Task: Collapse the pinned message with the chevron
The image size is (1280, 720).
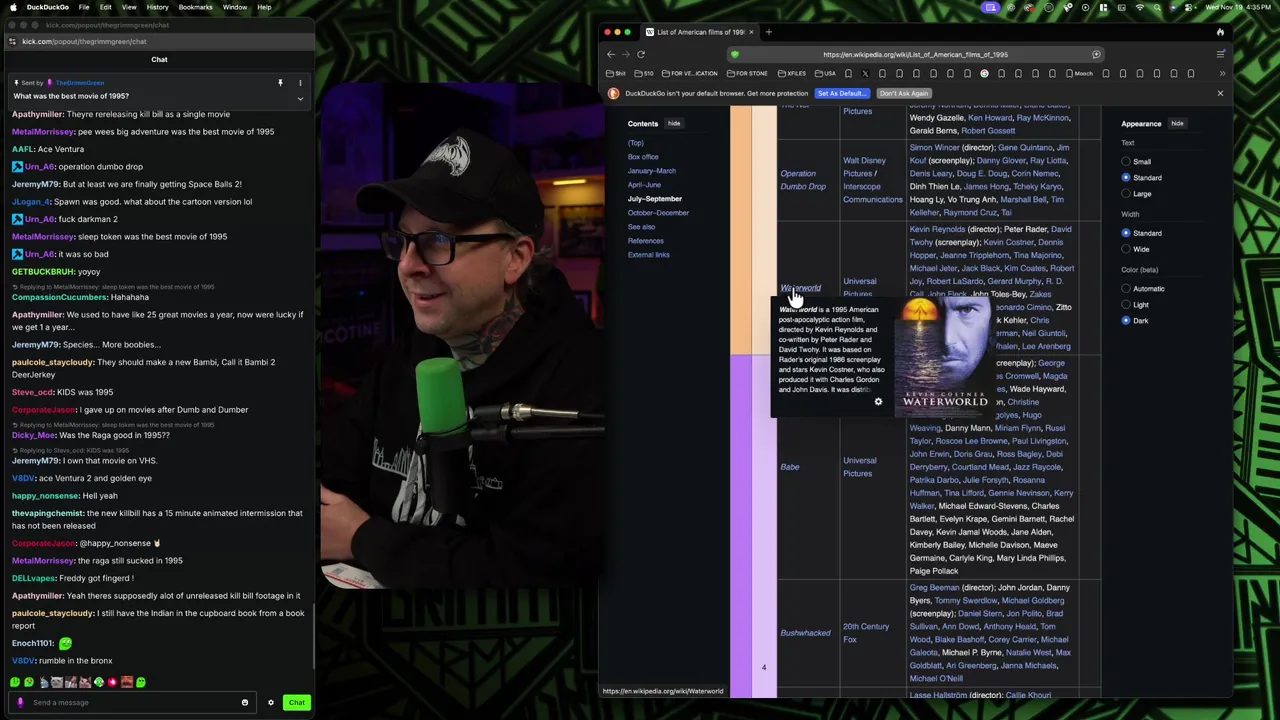Action: pos(300,98)
